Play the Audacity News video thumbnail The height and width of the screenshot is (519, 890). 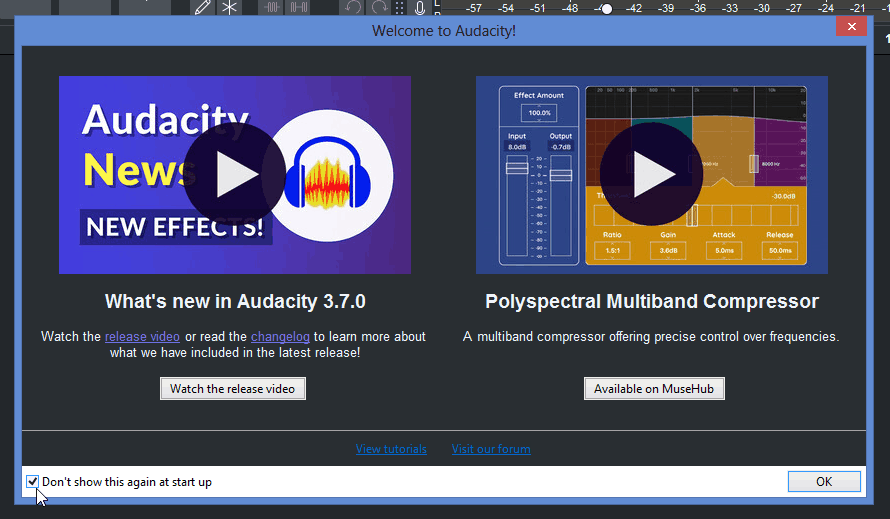(234, 174)
